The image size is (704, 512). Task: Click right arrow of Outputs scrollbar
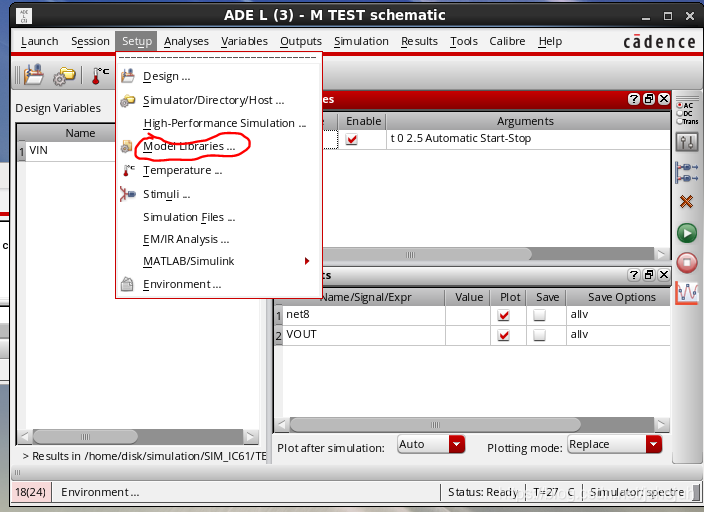(x=661, y=424)
